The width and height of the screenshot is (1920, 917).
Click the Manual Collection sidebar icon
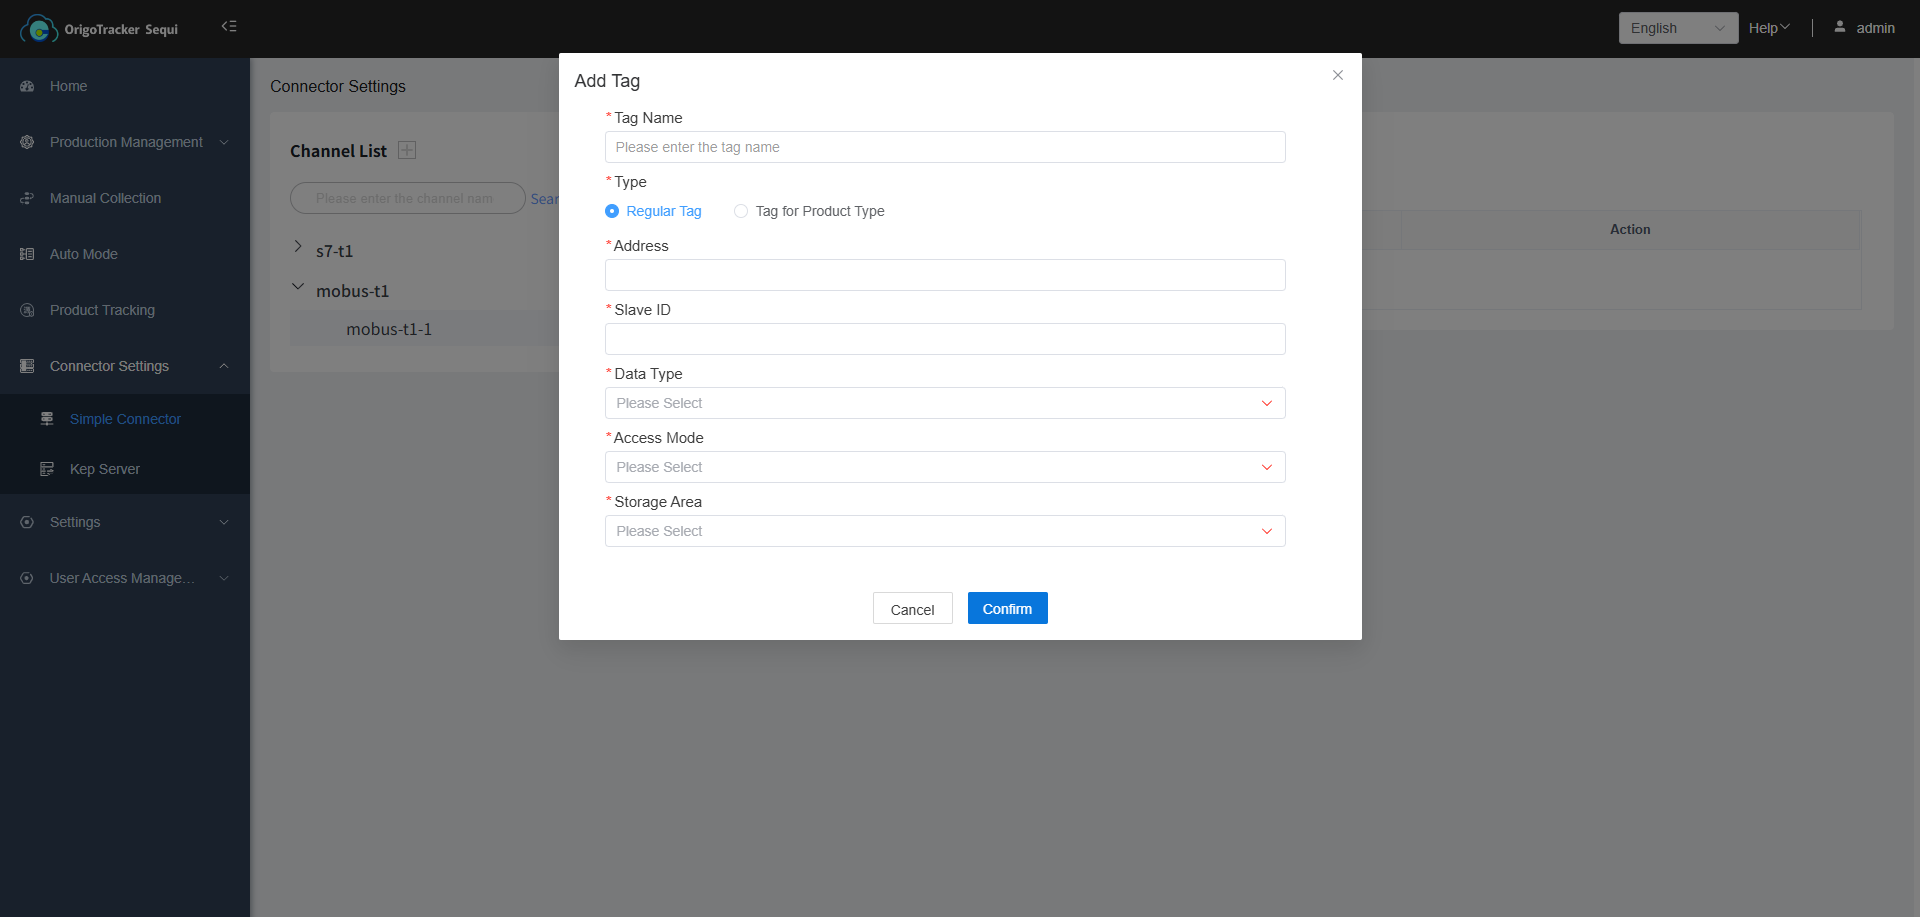tap(27, 198)
